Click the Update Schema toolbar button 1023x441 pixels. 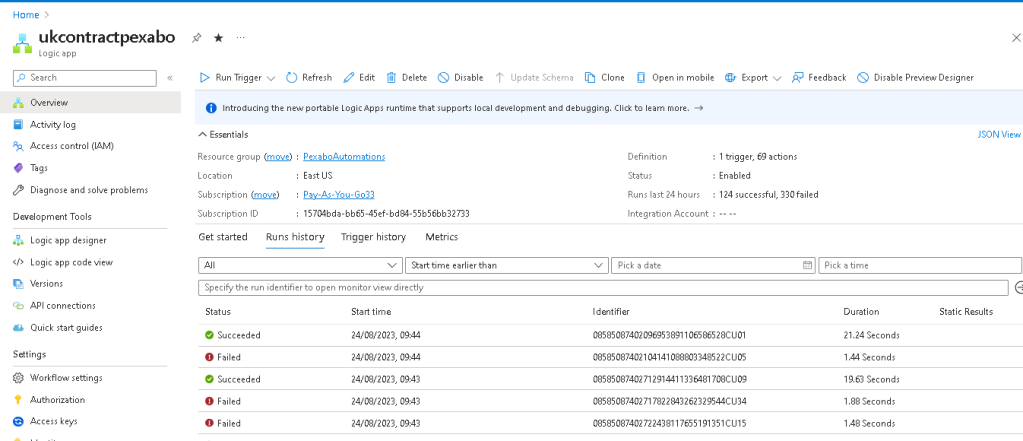tap(534, 78)
